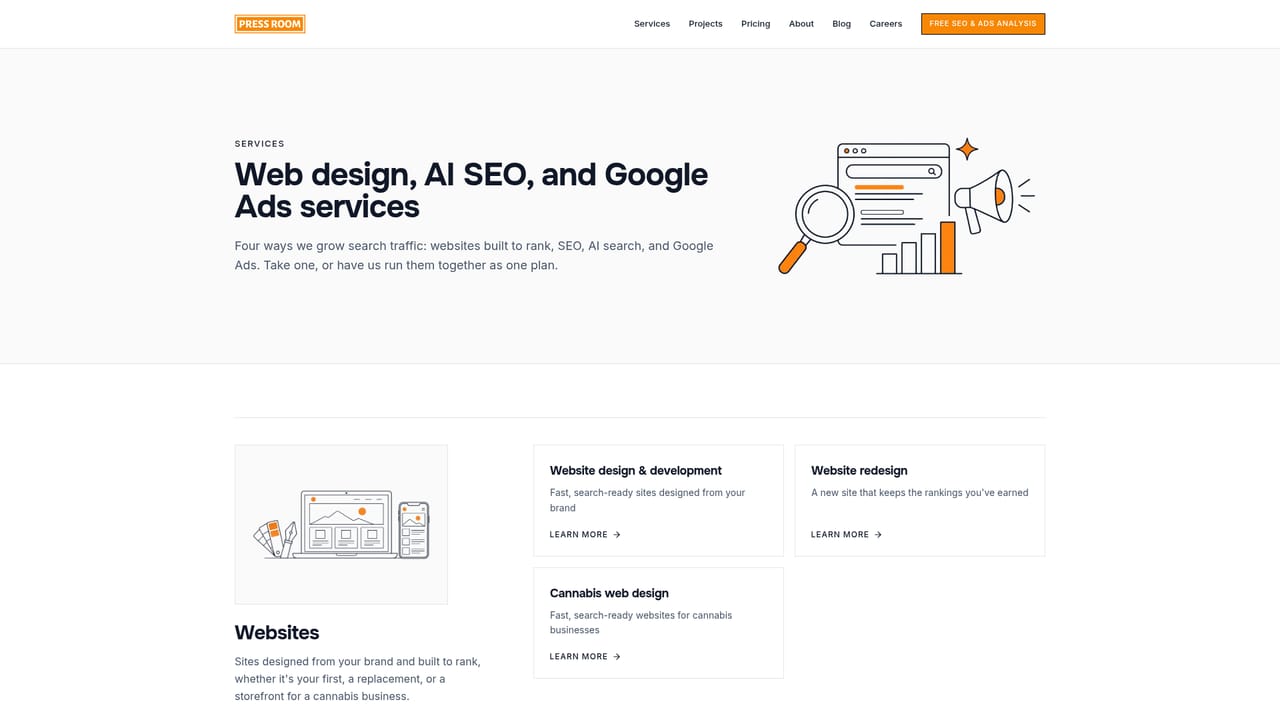Click the "Sites designed from your brand" paragraph

click(358, 679)
